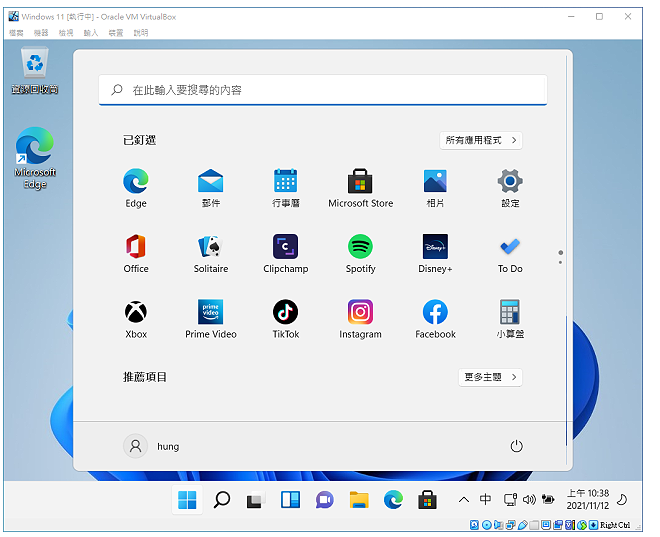Open the 說明 menu in VirtualBox
This screenshot has height=537, width=660.
pos(141,33)
